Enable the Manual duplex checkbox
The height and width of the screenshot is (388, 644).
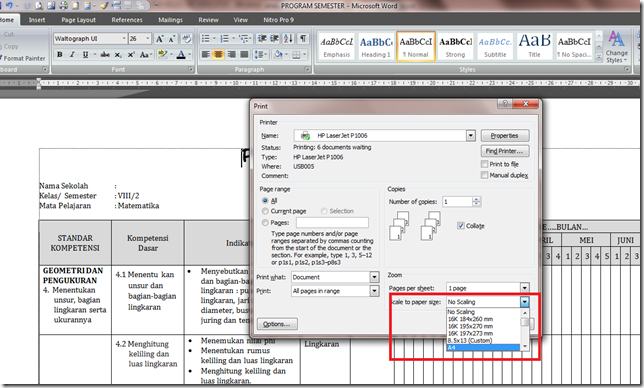point(485,175)
